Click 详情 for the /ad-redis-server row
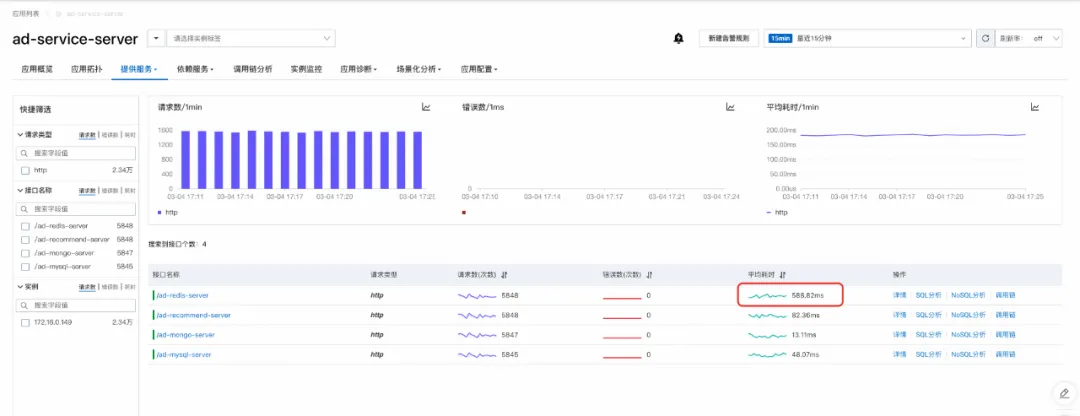 pos(900,295)
